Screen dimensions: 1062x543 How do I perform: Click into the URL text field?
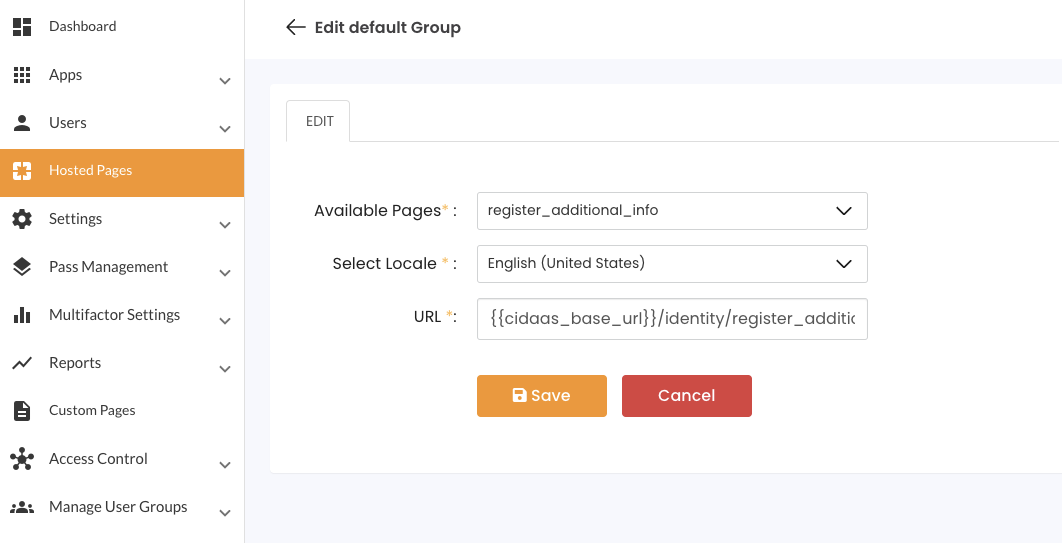671,319
